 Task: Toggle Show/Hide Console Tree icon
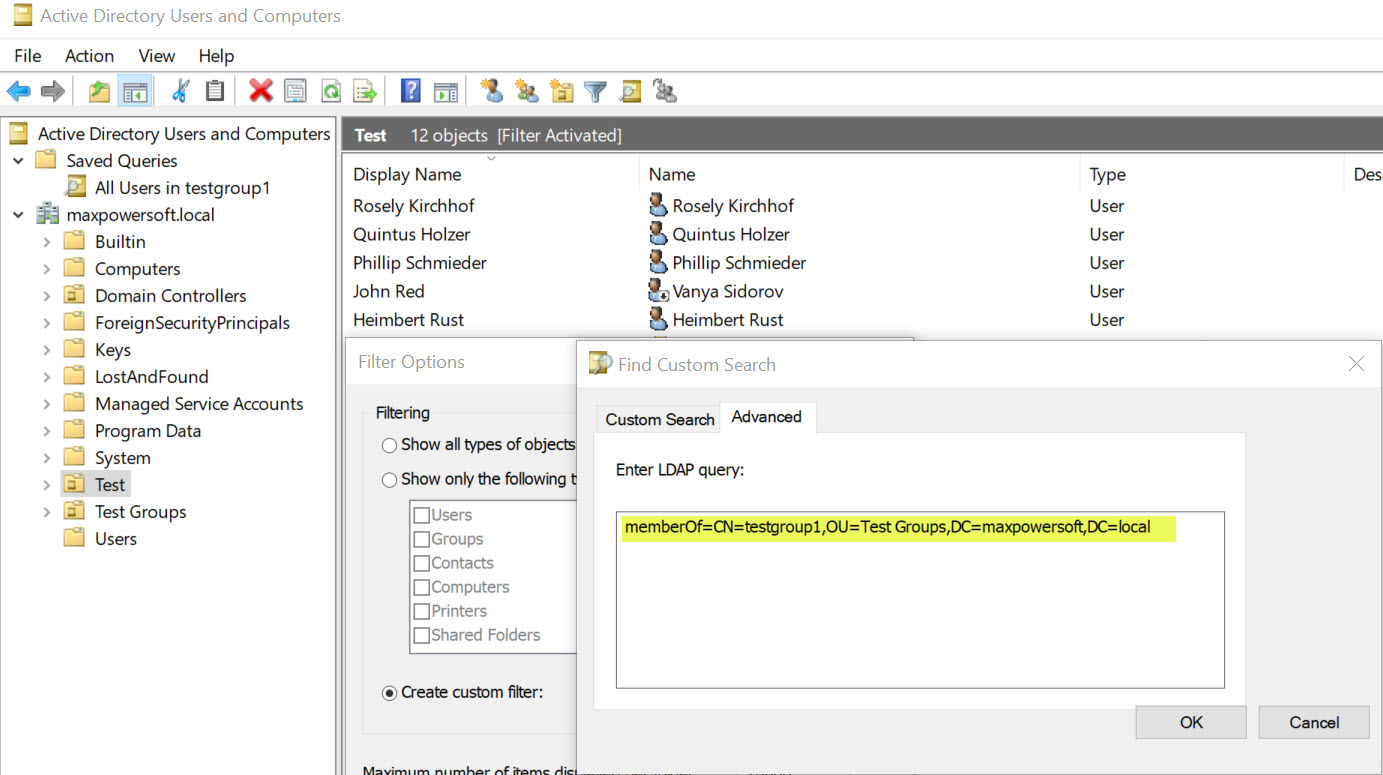coord(134,92)
